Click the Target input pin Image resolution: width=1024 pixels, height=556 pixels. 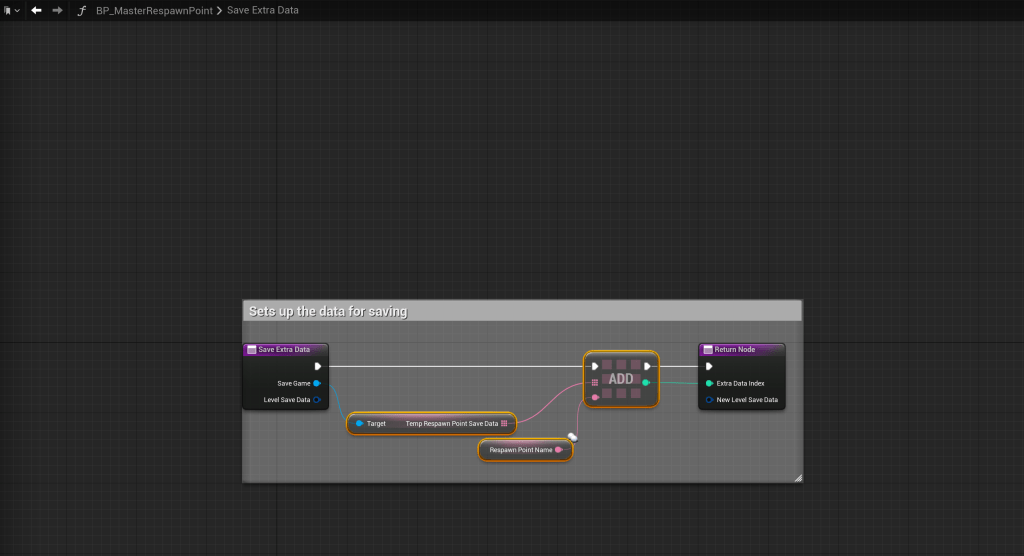[x=359, y=424]
